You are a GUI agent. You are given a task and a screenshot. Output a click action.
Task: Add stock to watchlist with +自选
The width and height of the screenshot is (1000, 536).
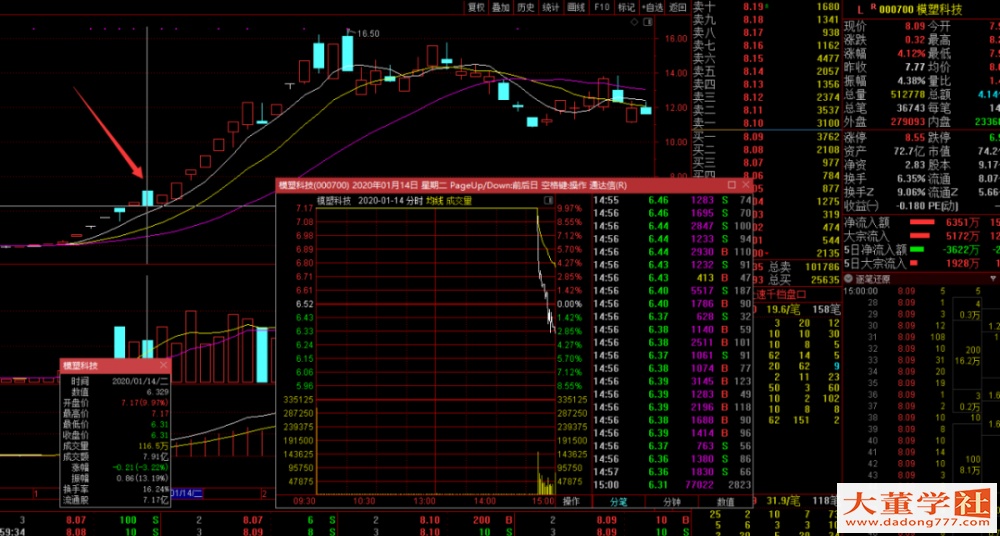[652, 7]
